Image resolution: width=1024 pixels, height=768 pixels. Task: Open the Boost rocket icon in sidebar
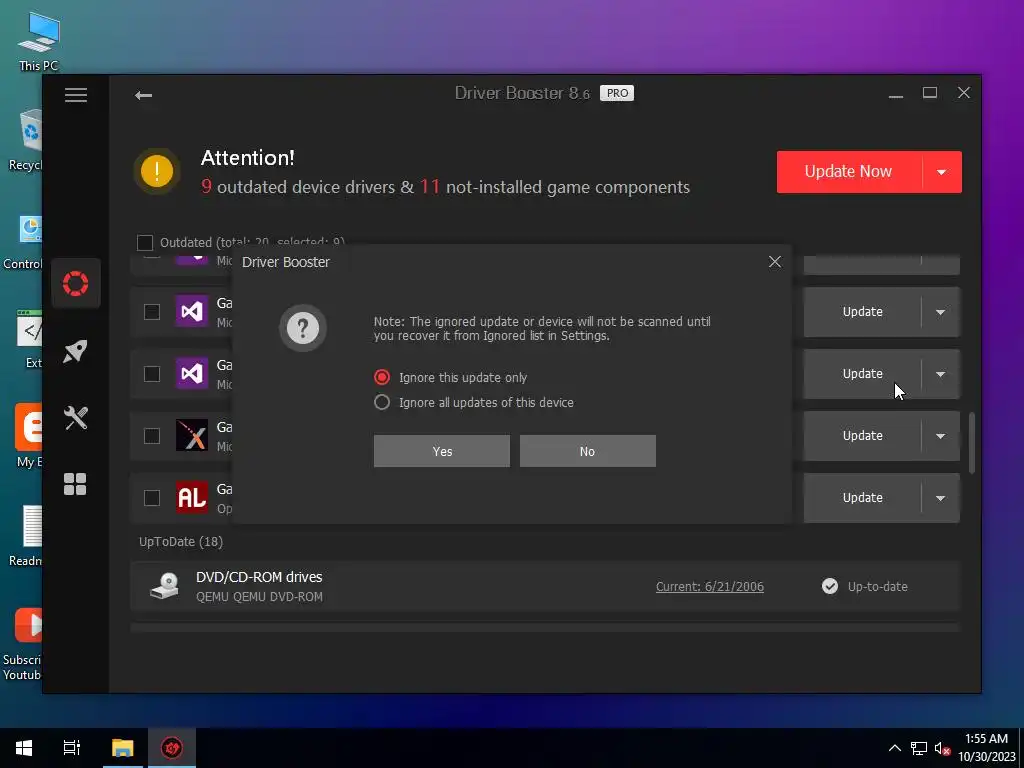pyautogui.click(x=76, y=351)
